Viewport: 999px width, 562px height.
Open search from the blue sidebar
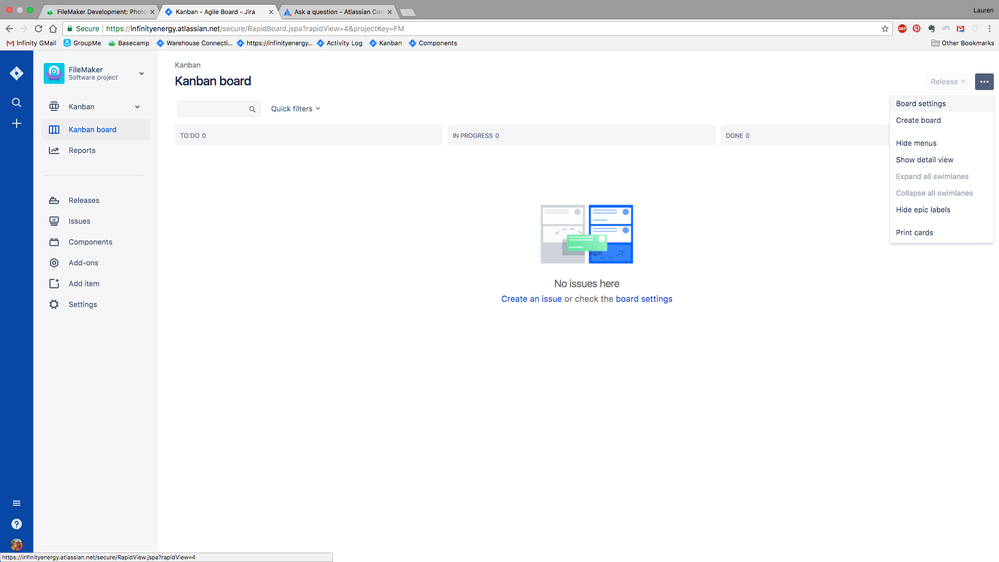(x=17, y=103)
